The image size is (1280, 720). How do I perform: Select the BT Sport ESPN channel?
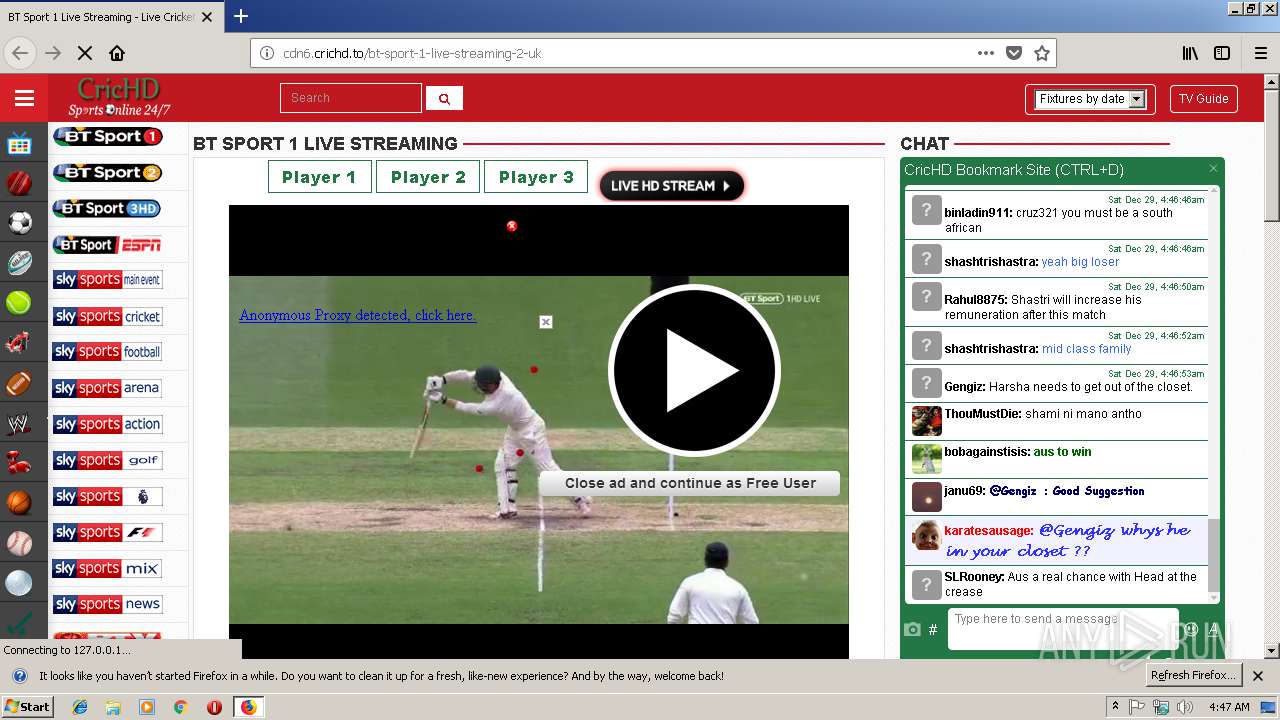click(107, 244)
